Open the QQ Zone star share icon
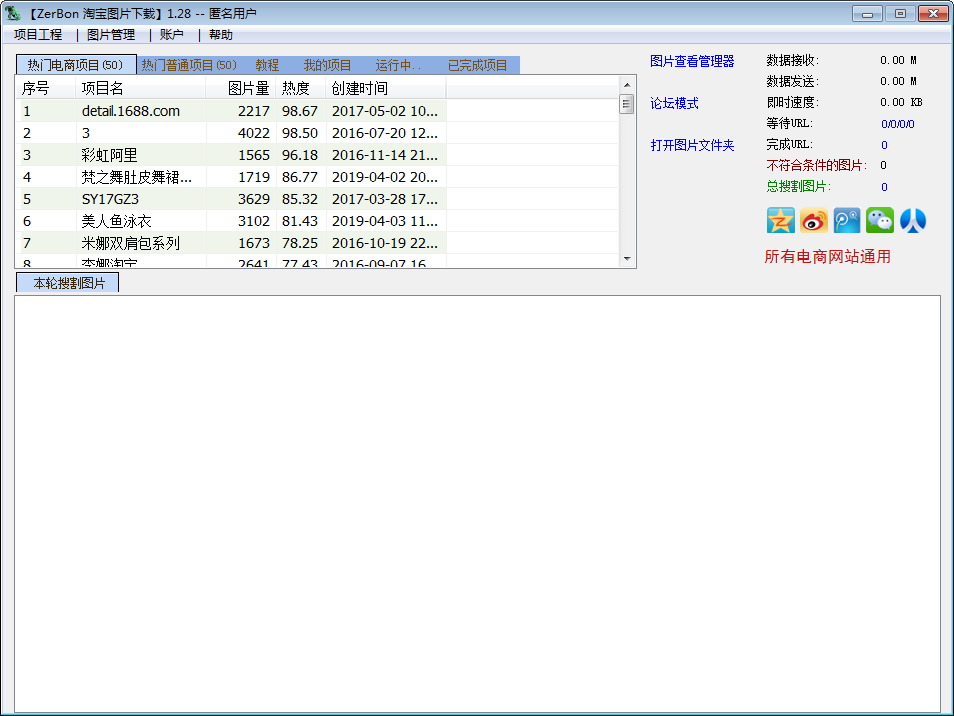954x716 pixels. [x=781, y=220]
